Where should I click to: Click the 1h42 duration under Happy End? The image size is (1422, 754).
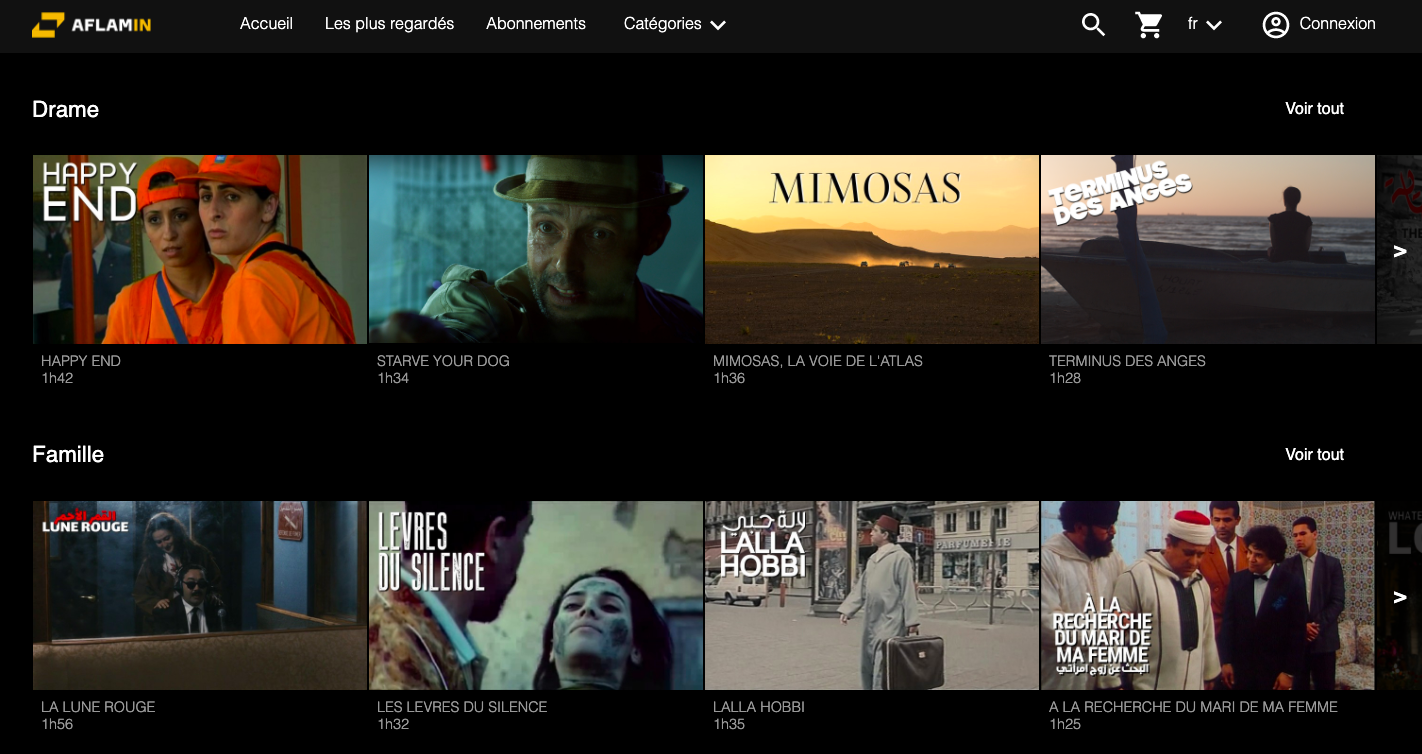click(x=57, y=378)
